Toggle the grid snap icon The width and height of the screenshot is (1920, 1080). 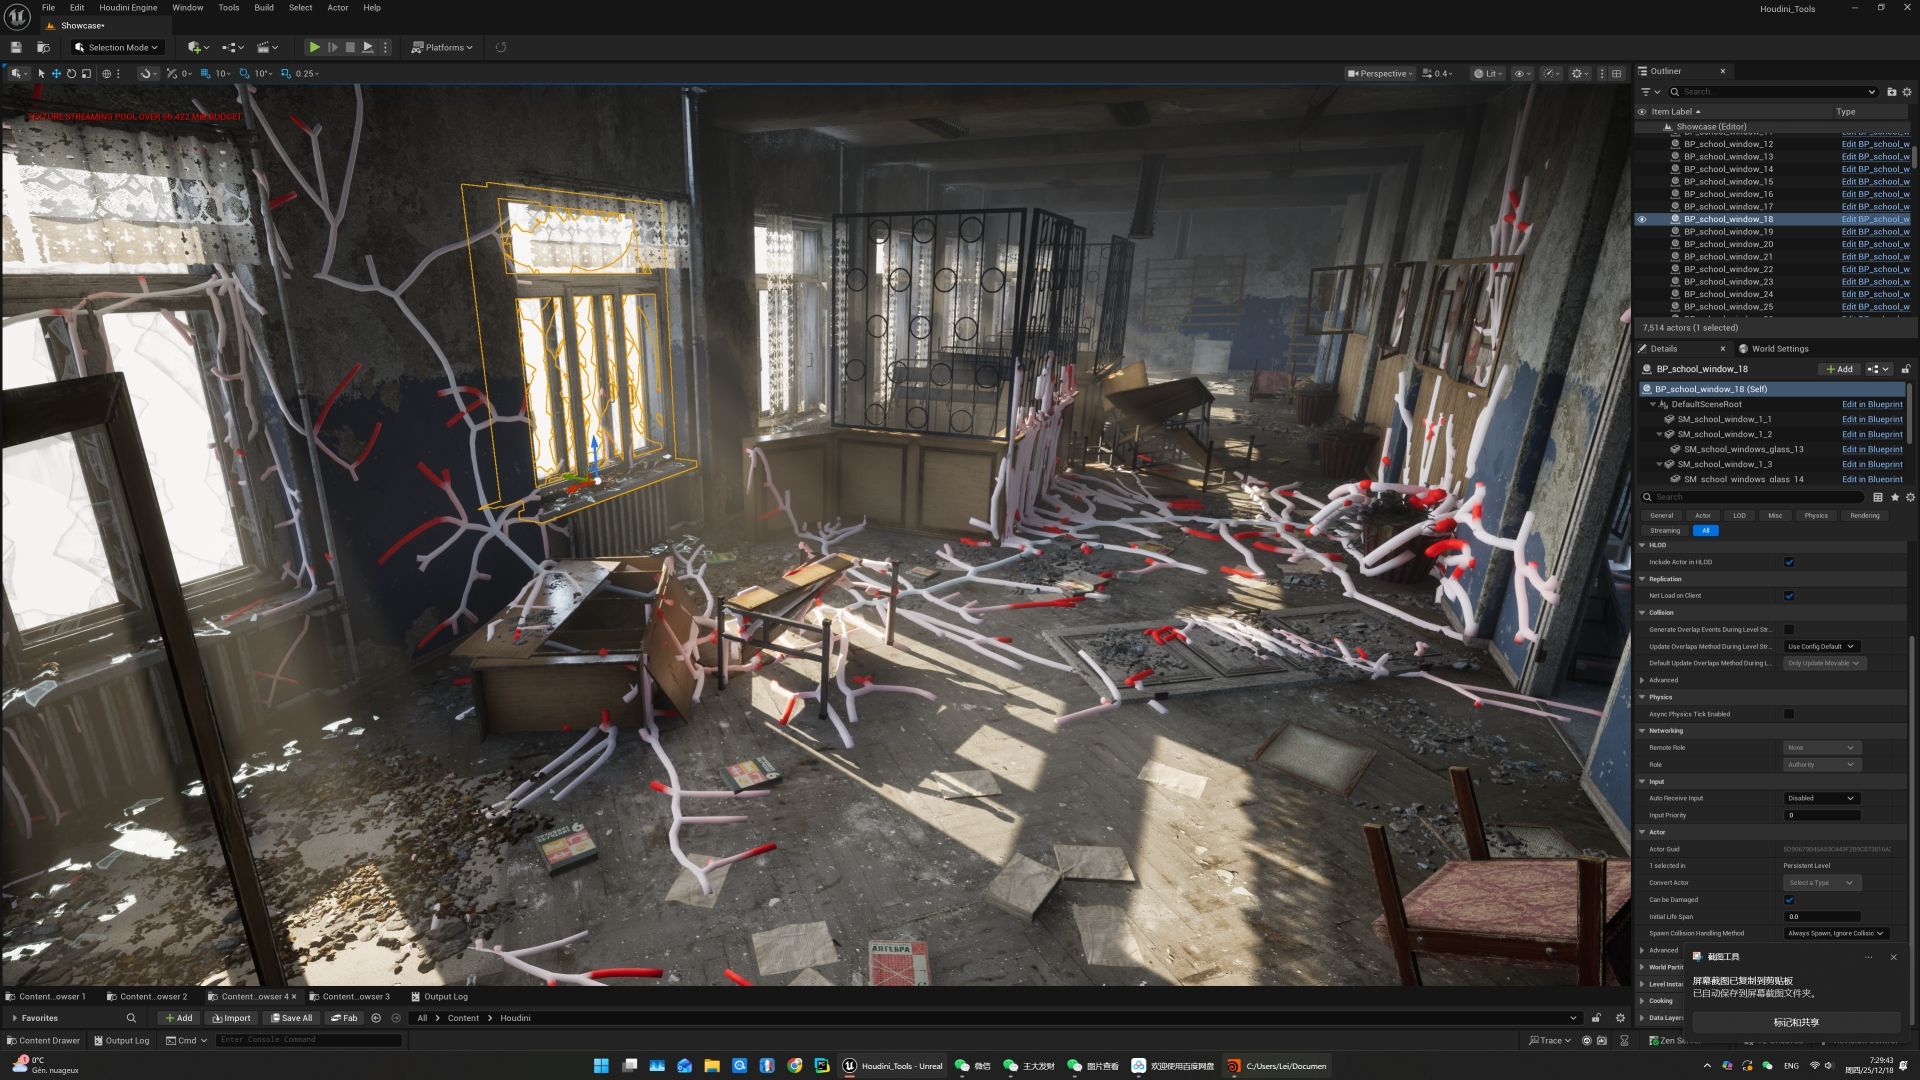coord(206,73)
